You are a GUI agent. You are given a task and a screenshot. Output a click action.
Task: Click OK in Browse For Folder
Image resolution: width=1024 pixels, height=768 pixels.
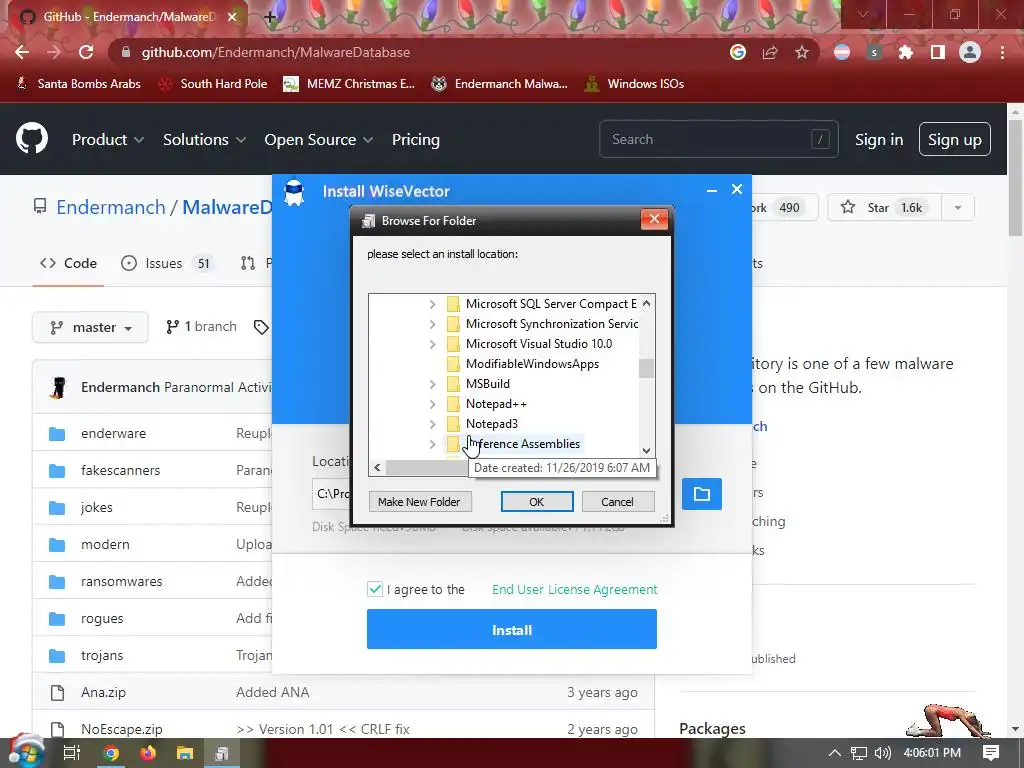537,502
